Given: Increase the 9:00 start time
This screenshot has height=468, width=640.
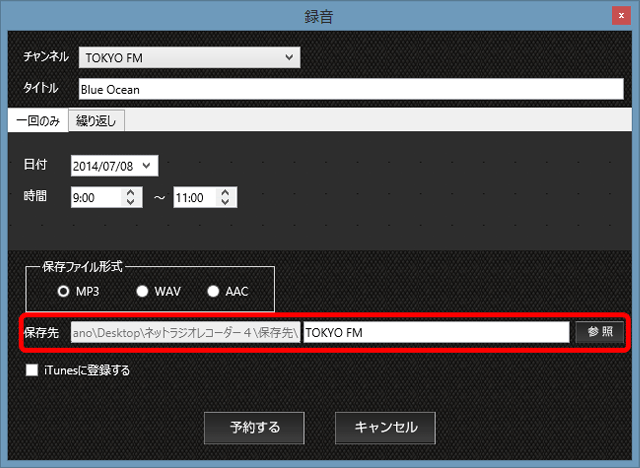Looking at the screenshot, I should [130, 192].
